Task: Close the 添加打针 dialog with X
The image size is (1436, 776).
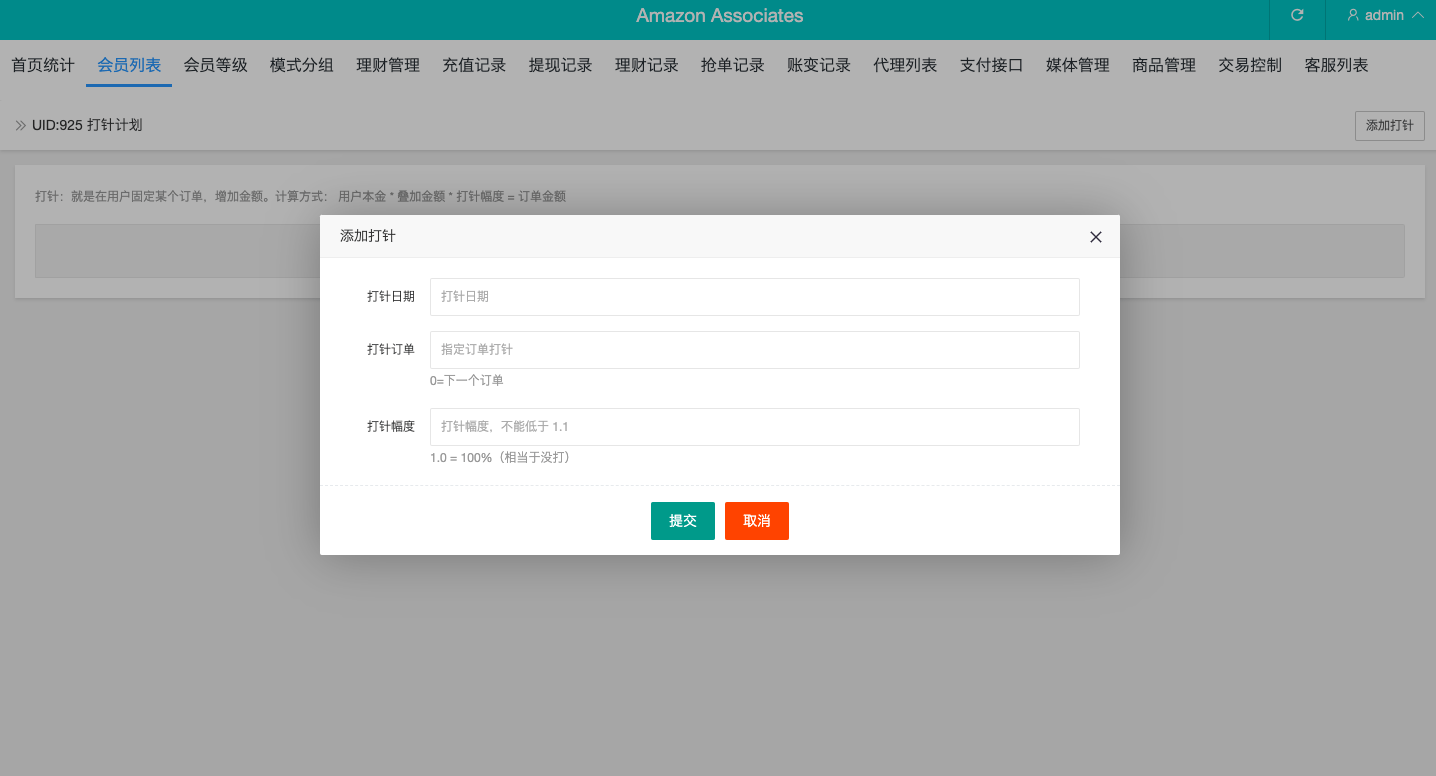Action: (x=1095, y=237)
